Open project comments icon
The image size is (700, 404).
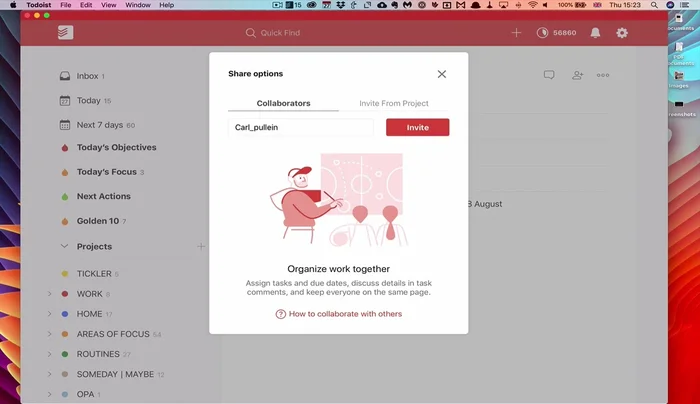(x=549, y=75)
